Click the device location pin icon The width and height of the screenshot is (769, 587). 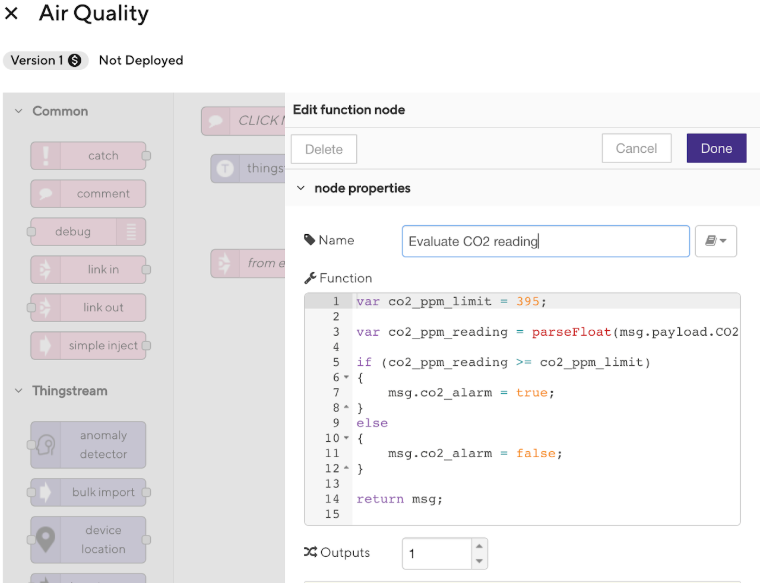coord(46,540)
